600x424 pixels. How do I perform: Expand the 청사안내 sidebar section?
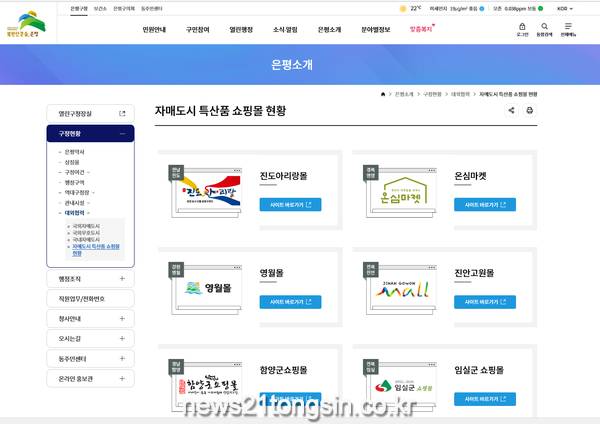(x=122, y=319)
